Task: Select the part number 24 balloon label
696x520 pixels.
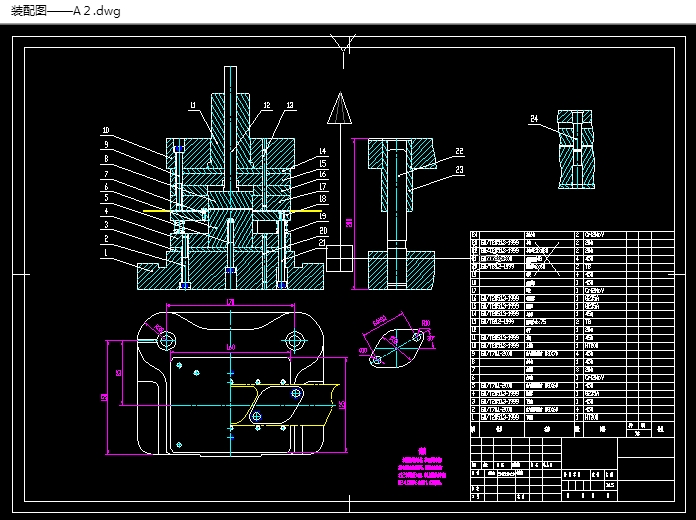Action: [x=534, y=119]
